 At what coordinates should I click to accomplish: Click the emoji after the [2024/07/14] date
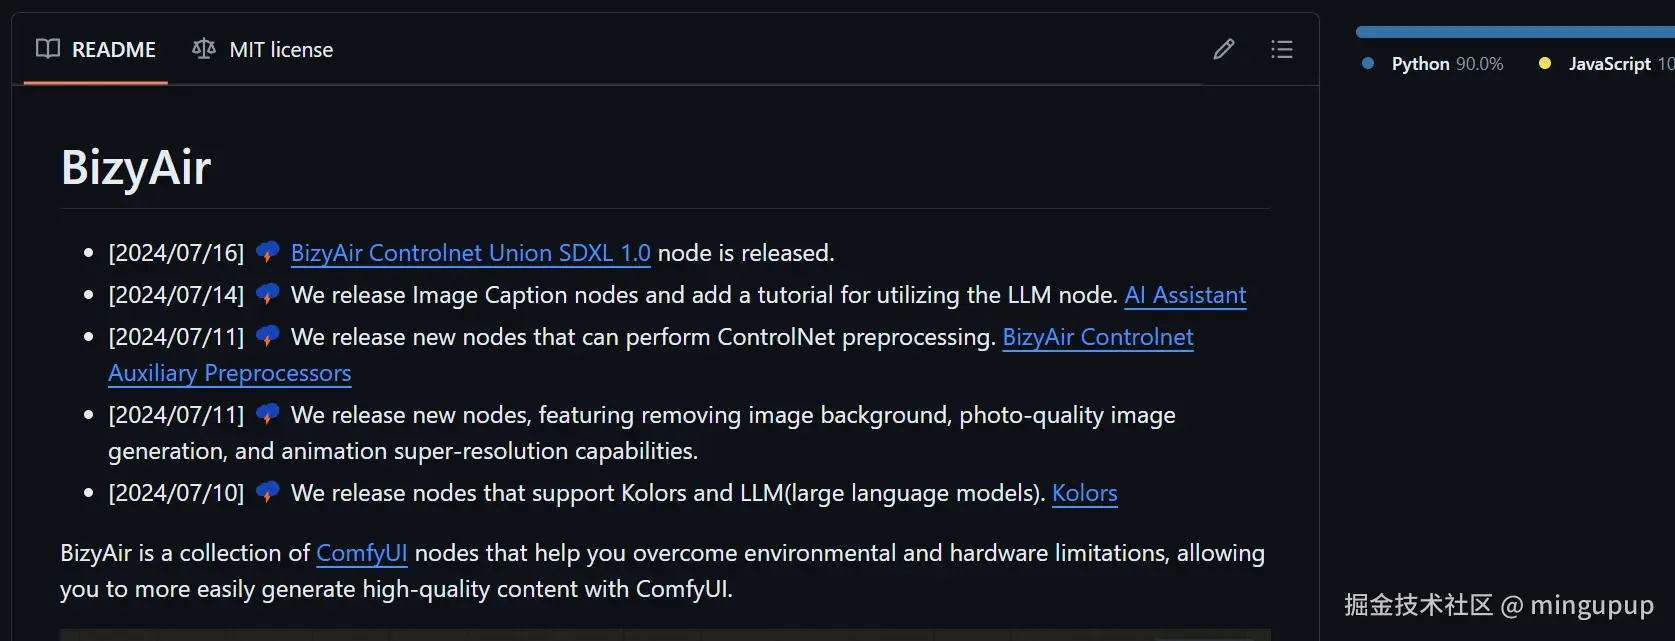click(267, 294)
